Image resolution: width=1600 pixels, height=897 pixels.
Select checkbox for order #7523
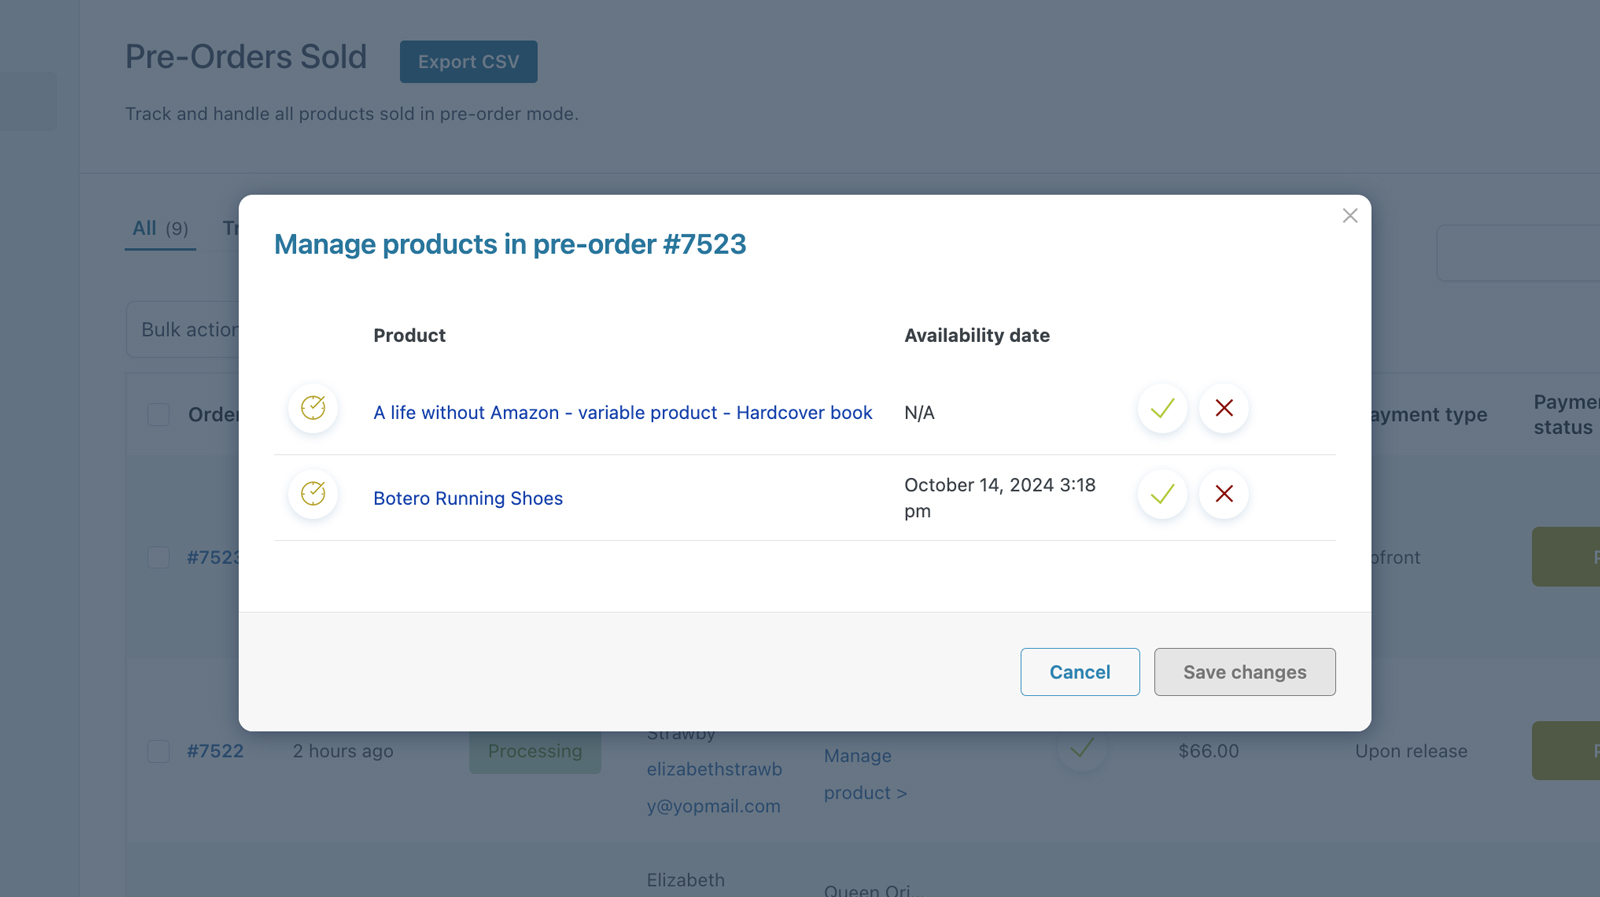point(159,558)
